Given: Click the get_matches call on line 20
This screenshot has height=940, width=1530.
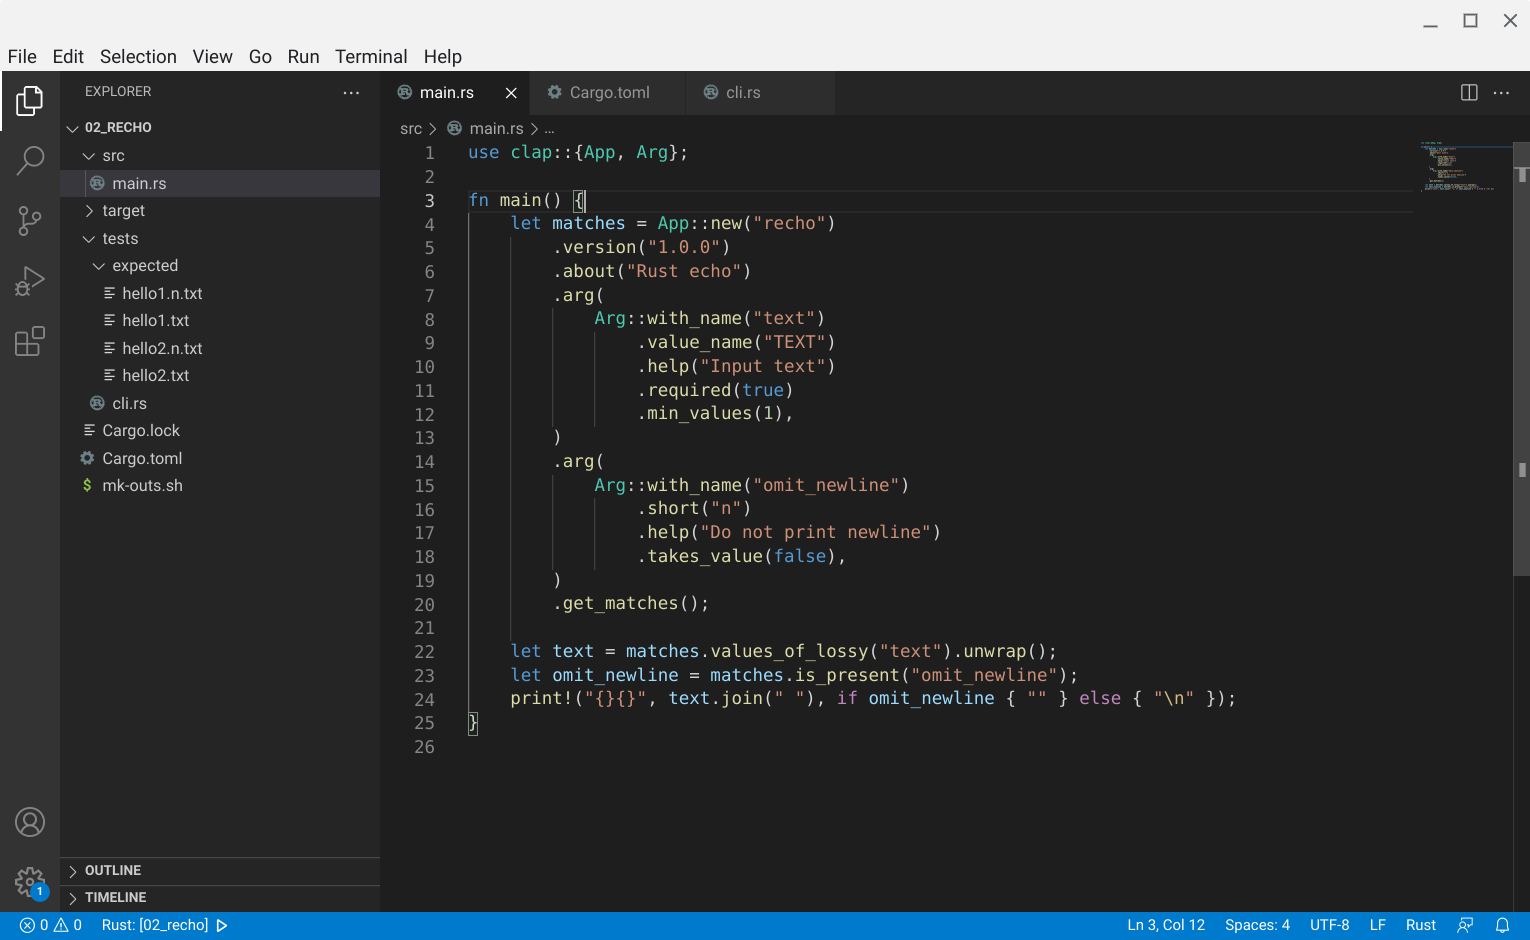Looking at the screenshot, I should pos(620,604).
